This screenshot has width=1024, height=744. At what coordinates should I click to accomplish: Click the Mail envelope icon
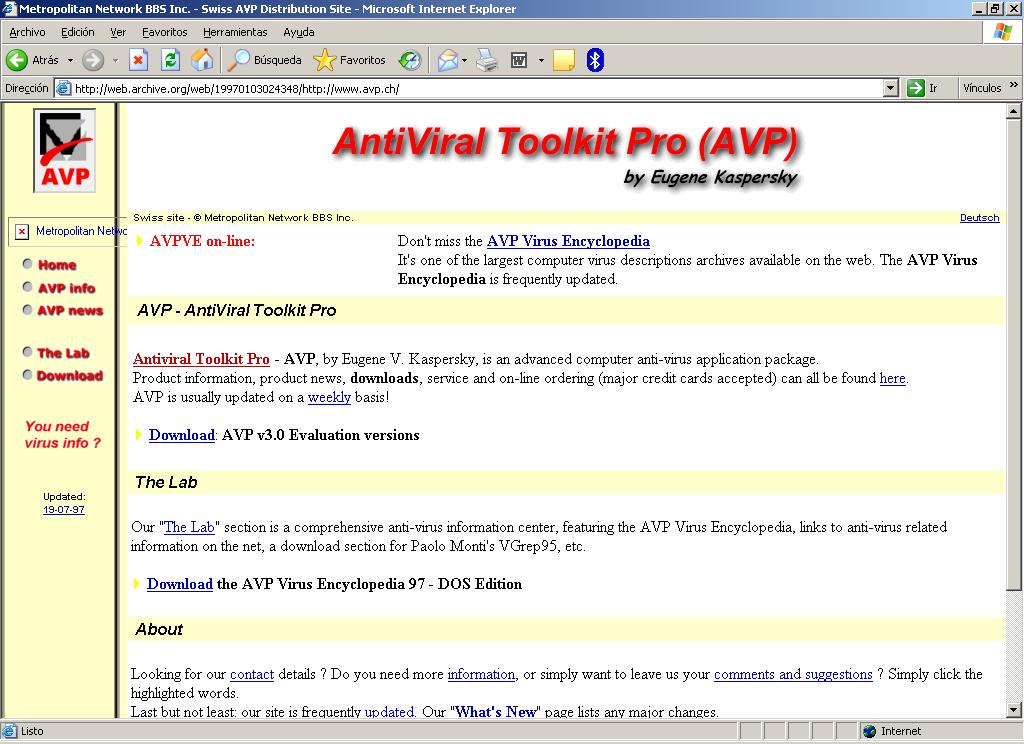tap(448, 60)
